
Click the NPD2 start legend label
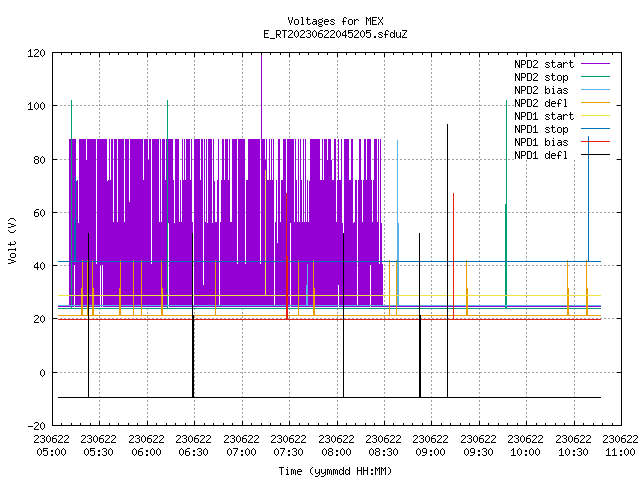pyautogui.click(x=544, y=64)
